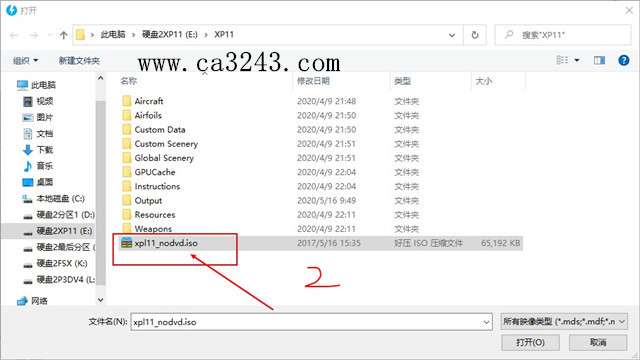Go forward with the right arrow
The image size is (640, 360).
34,36
